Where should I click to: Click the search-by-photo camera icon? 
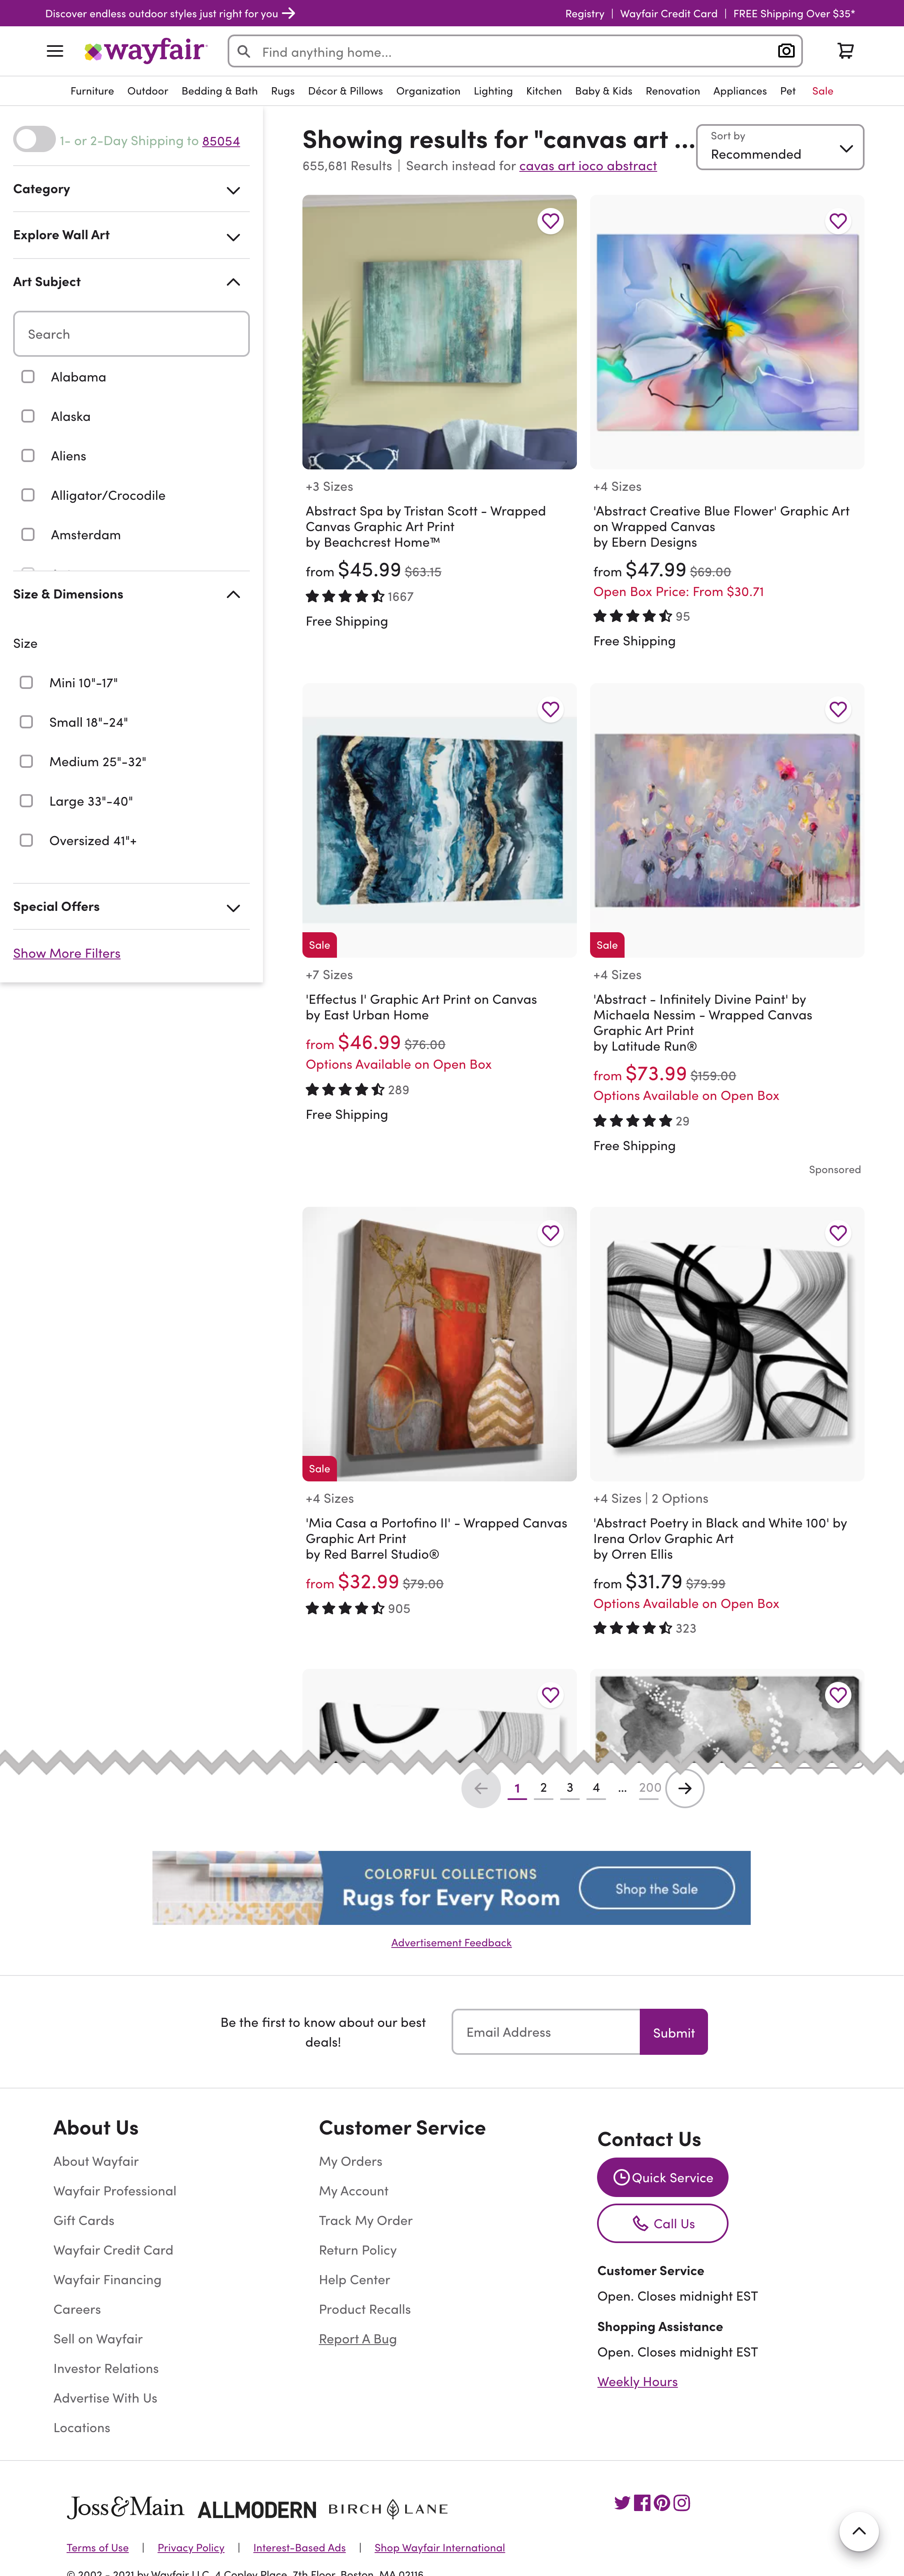point(786,51)
